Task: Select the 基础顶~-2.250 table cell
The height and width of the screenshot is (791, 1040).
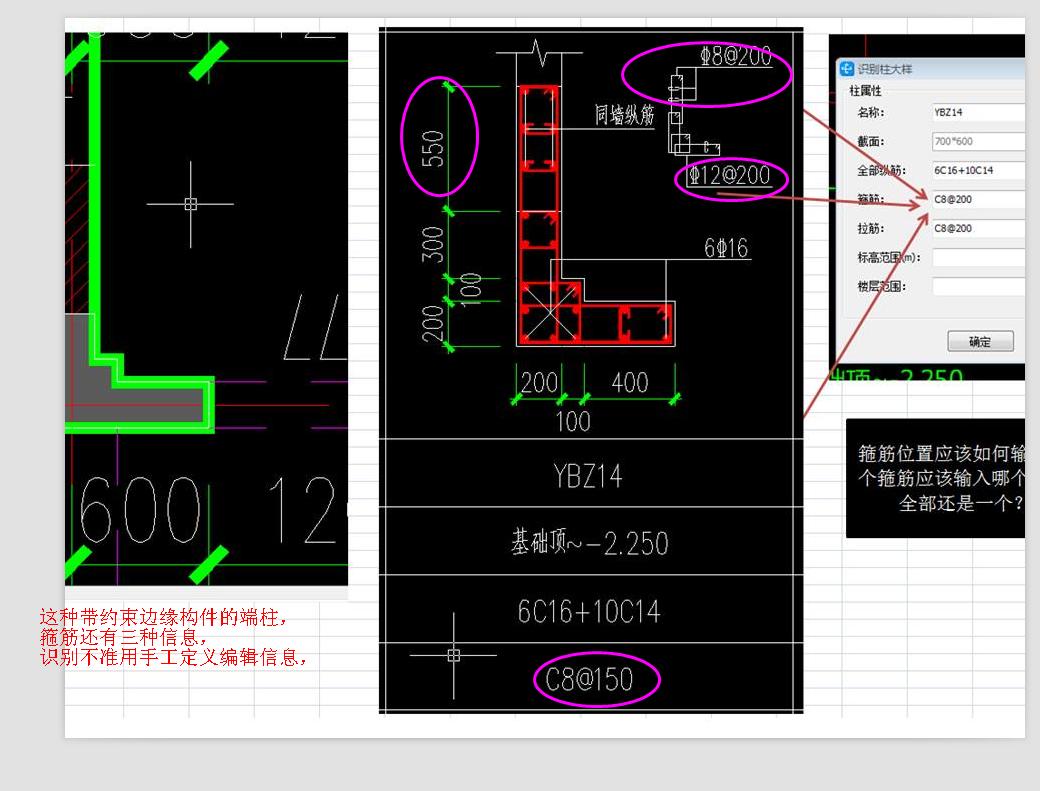Action: click(x=590, y=542)
